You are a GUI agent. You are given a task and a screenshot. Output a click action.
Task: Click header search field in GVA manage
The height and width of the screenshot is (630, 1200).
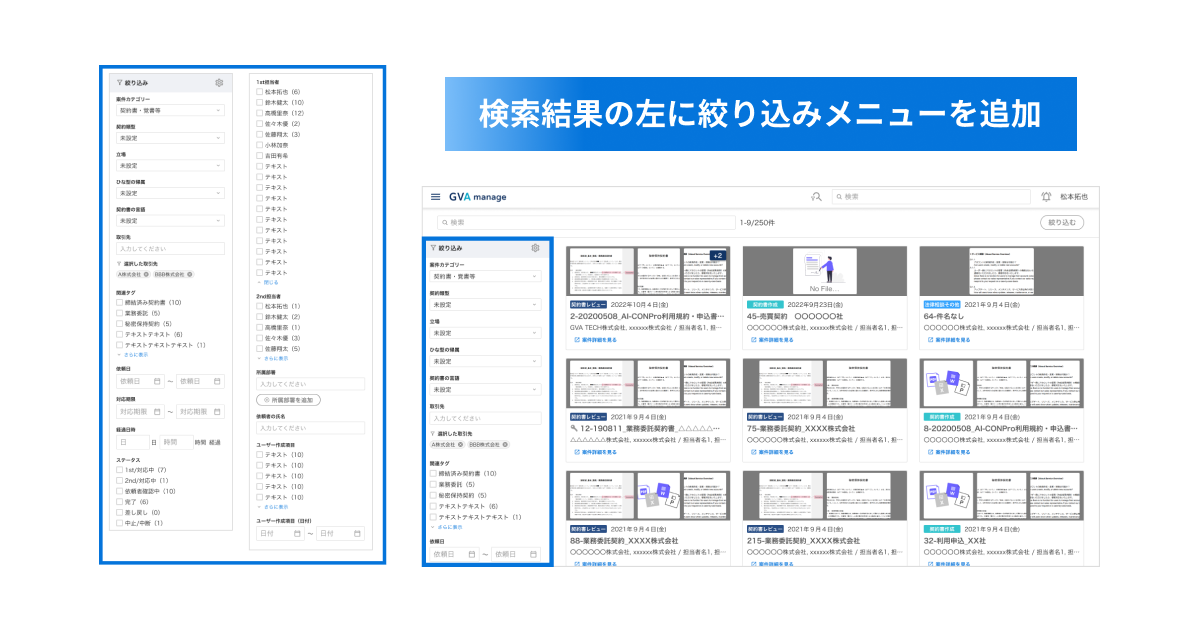930,197
